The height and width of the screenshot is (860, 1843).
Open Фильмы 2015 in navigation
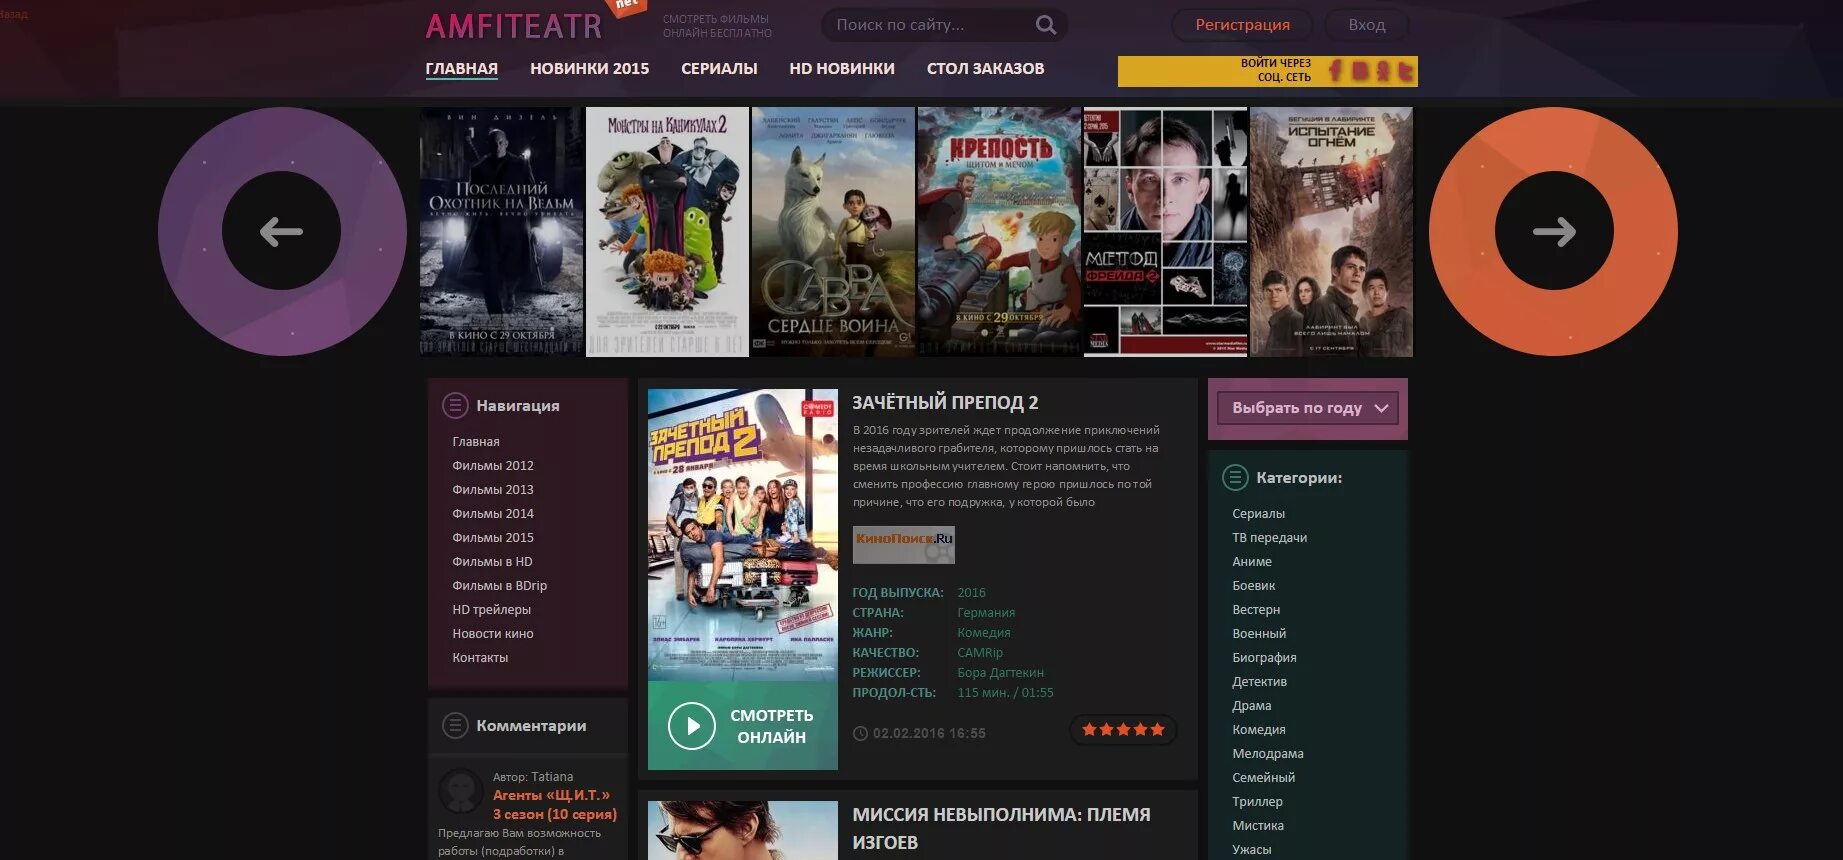493,538
